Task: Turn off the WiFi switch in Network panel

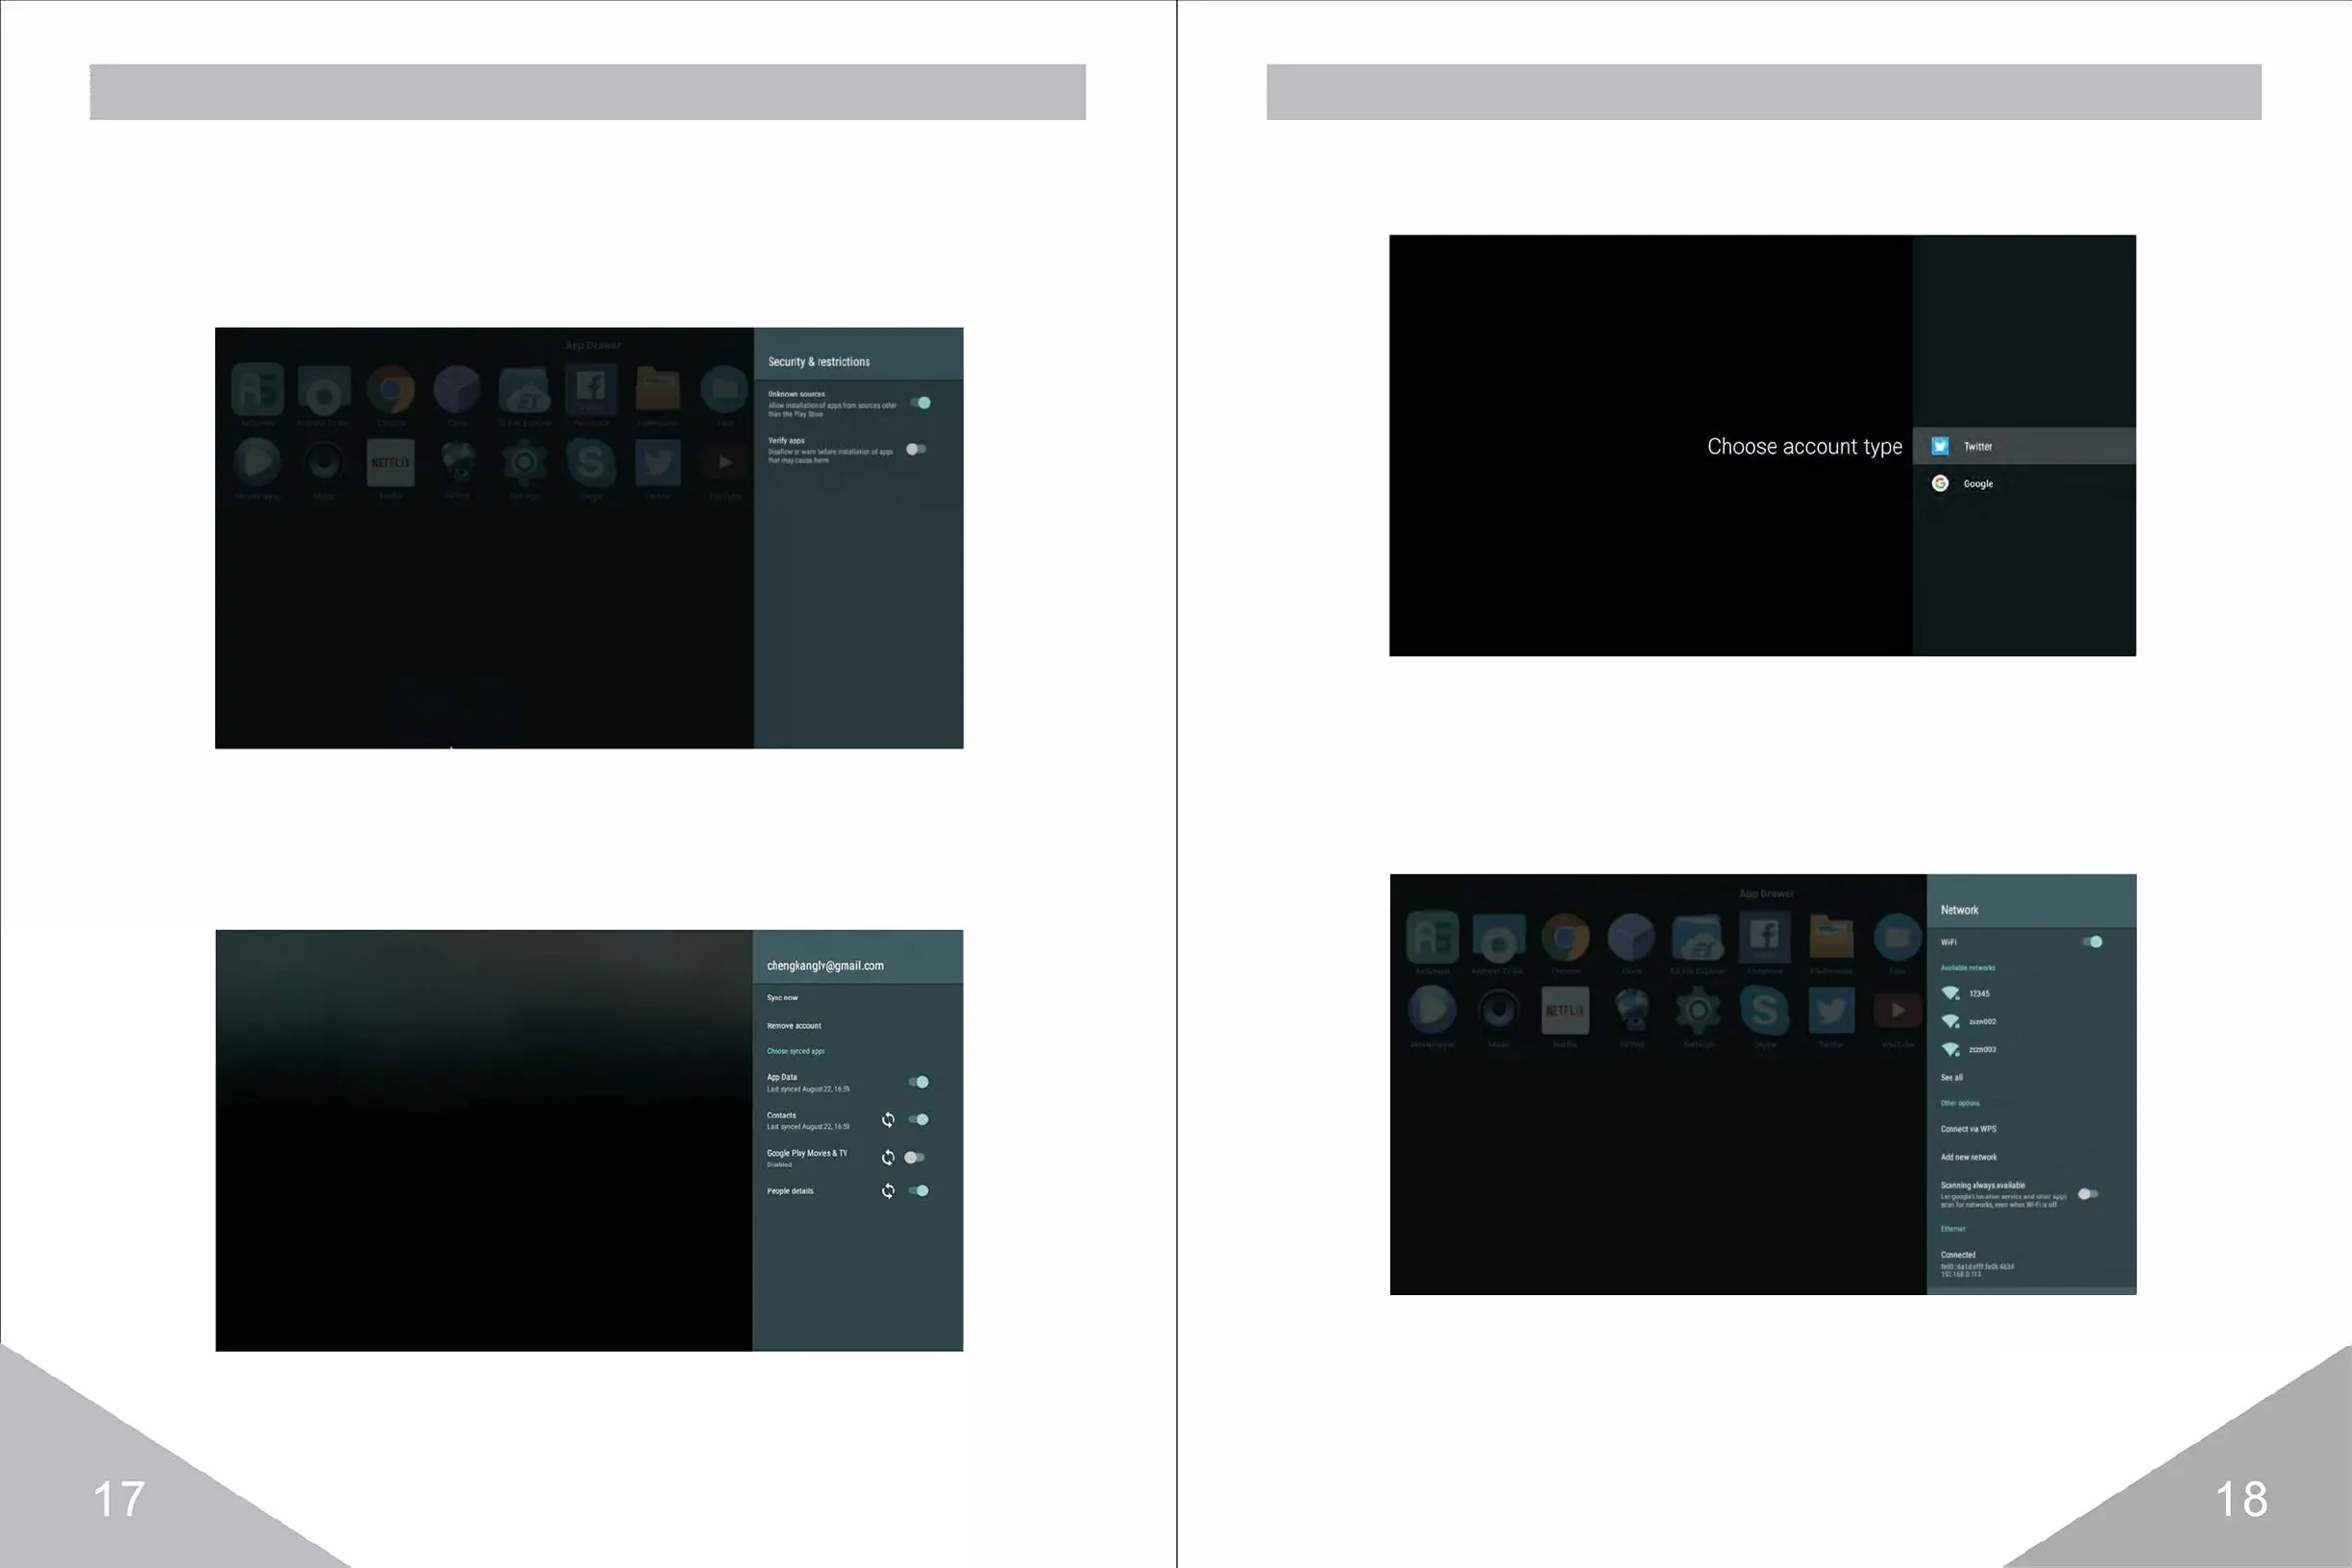Action: coord(2091,941)
